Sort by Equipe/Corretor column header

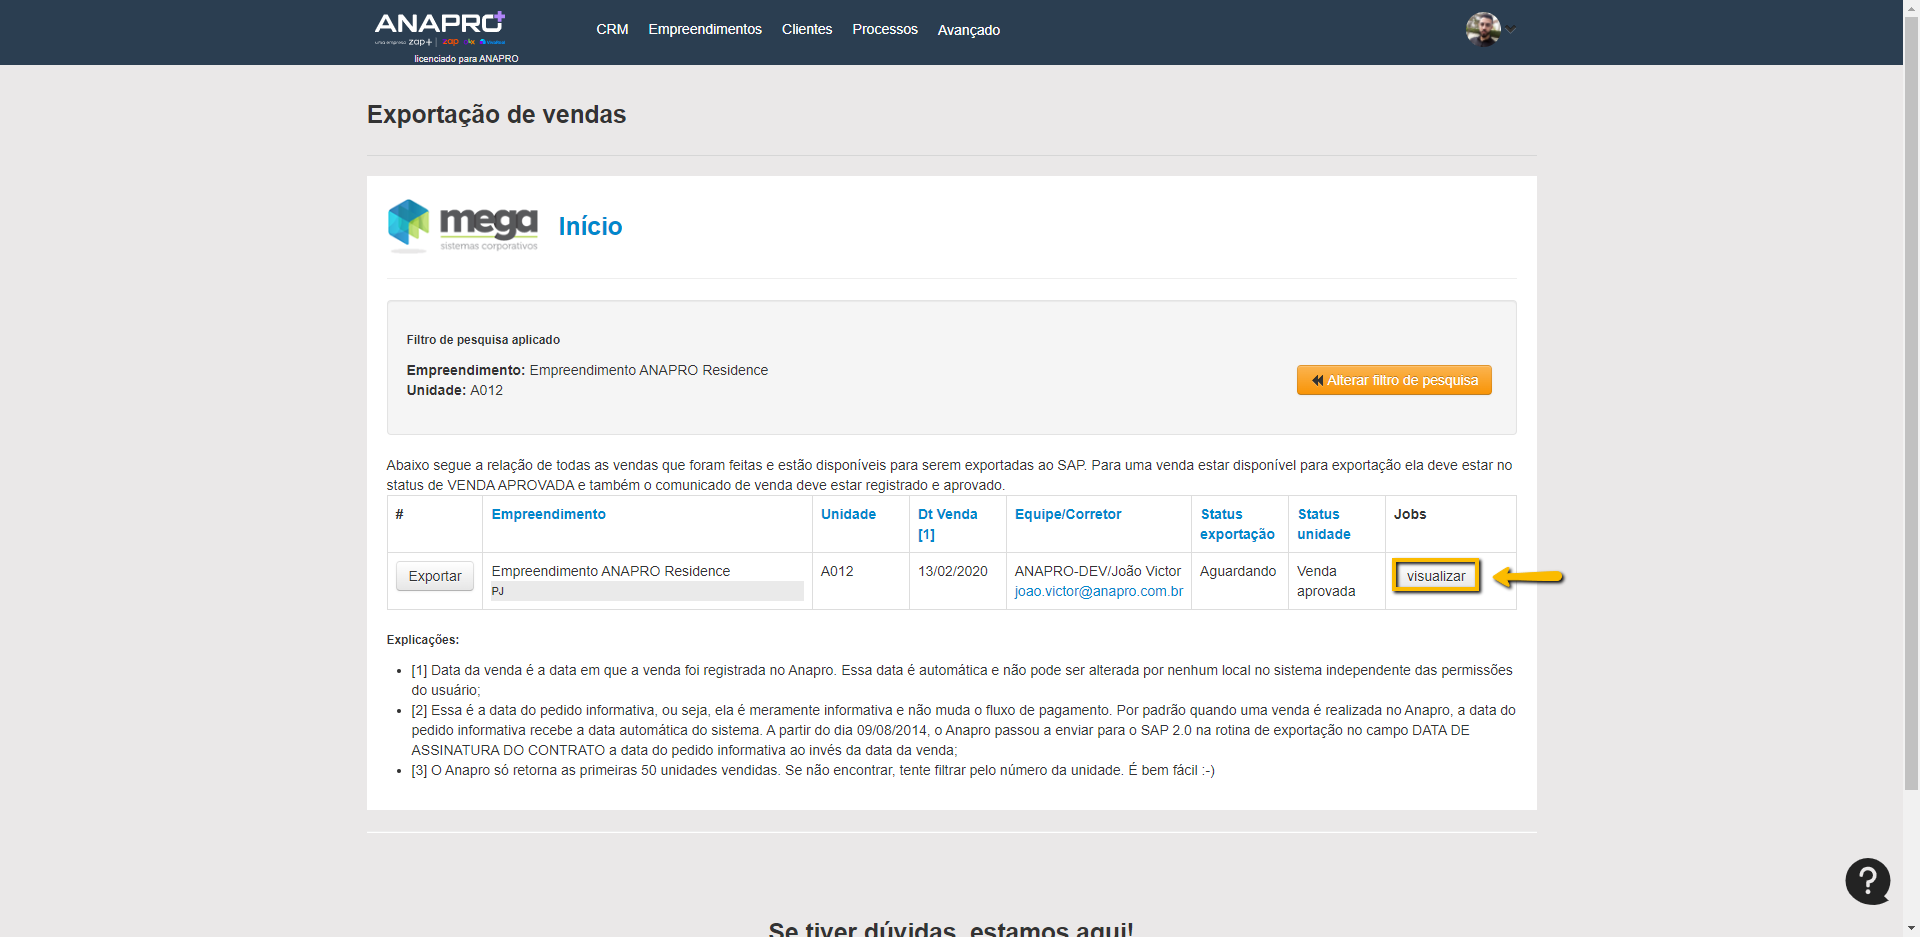1067,514
